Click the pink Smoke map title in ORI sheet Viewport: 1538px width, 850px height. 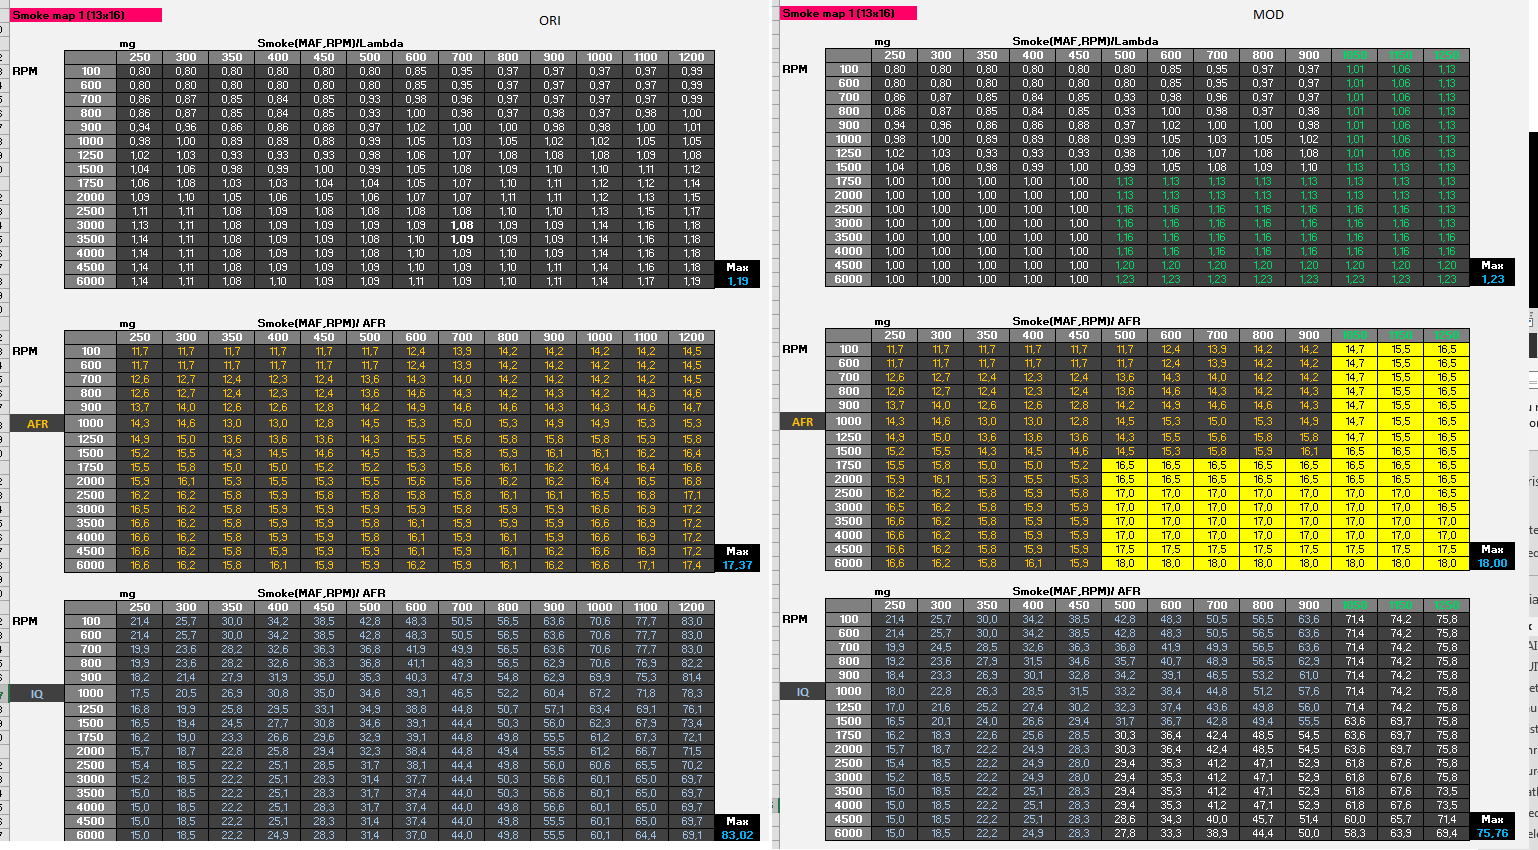point(85,15)
